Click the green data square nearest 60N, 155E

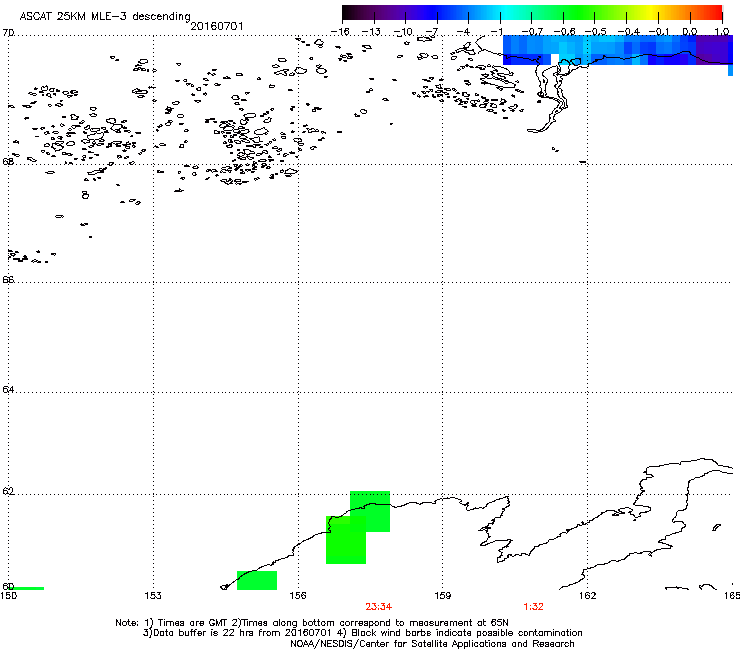(257, 580)
